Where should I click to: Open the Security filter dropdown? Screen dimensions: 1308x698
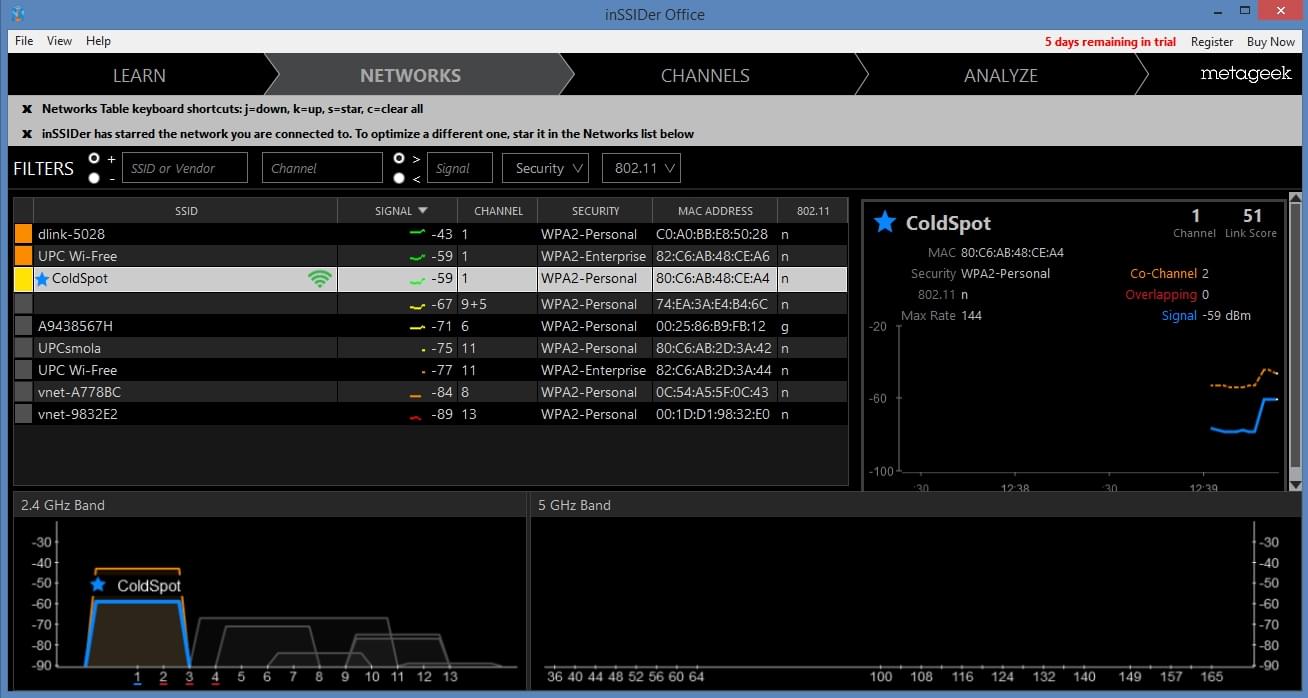click(x=545, y=168)
